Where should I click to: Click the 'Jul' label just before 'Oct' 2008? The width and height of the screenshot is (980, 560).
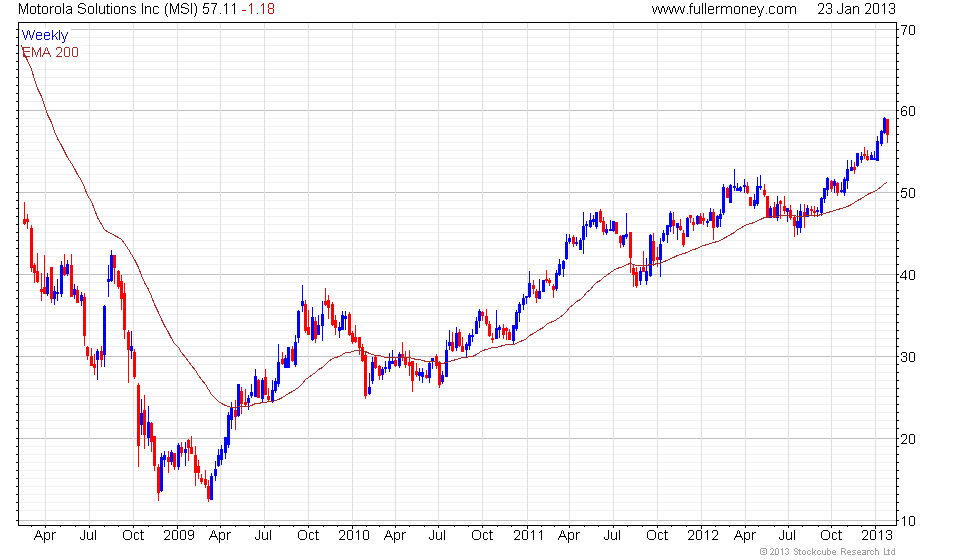click(89, 536)
